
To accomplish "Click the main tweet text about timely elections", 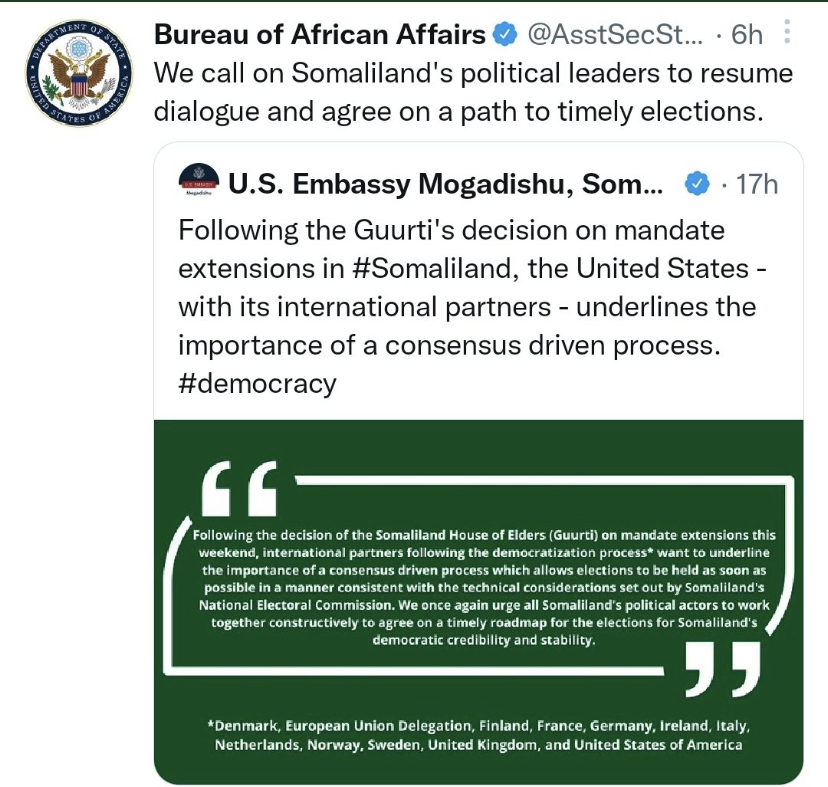I will pyautogui.click(x=473, y=92).
